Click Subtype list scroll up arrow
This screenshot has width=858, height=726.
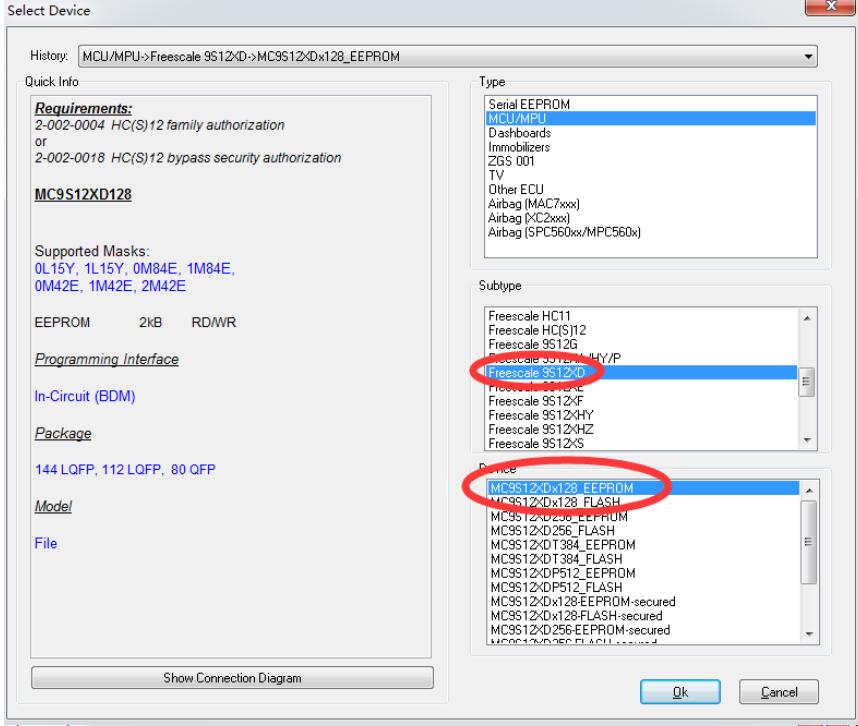pyautogui.click(x=807, y=318)
